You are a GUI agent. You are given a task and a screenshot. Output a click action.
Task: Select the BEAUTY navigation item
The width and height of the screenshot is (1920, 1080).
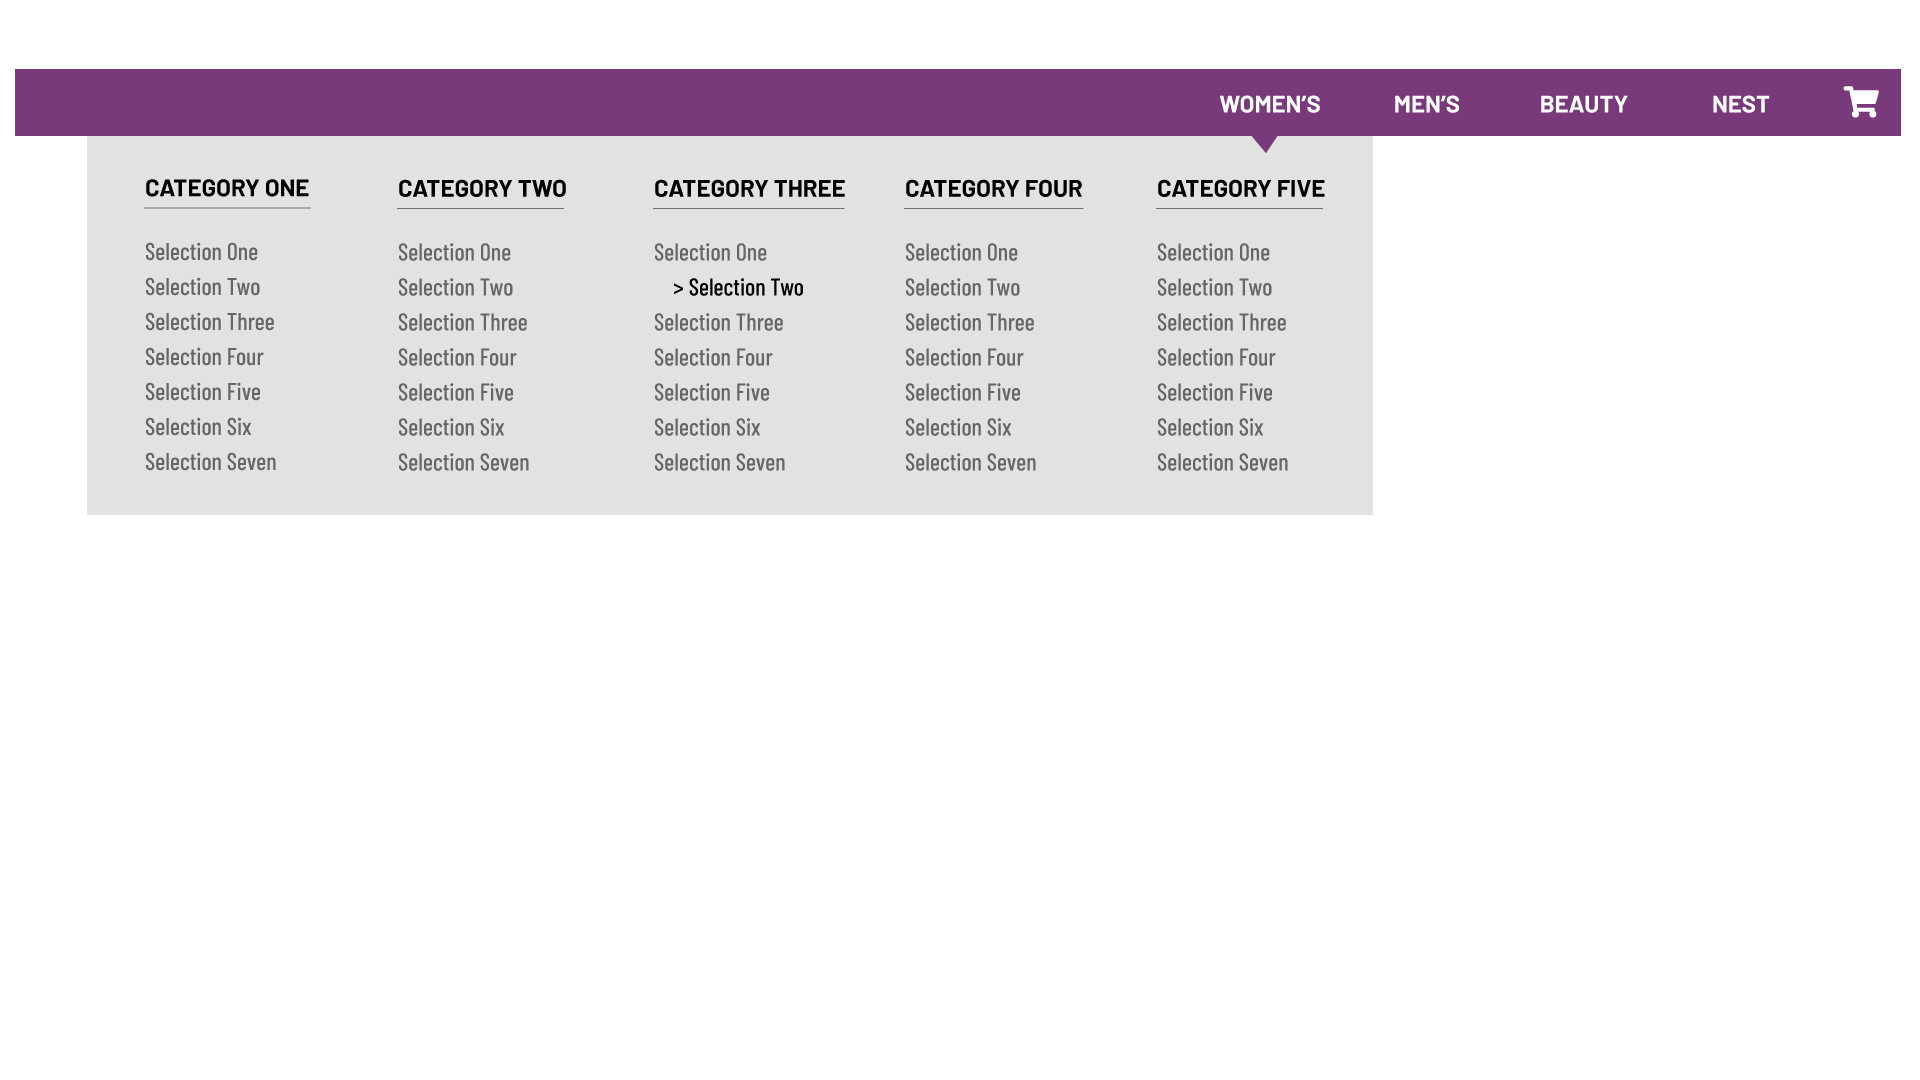(1583, 104)
